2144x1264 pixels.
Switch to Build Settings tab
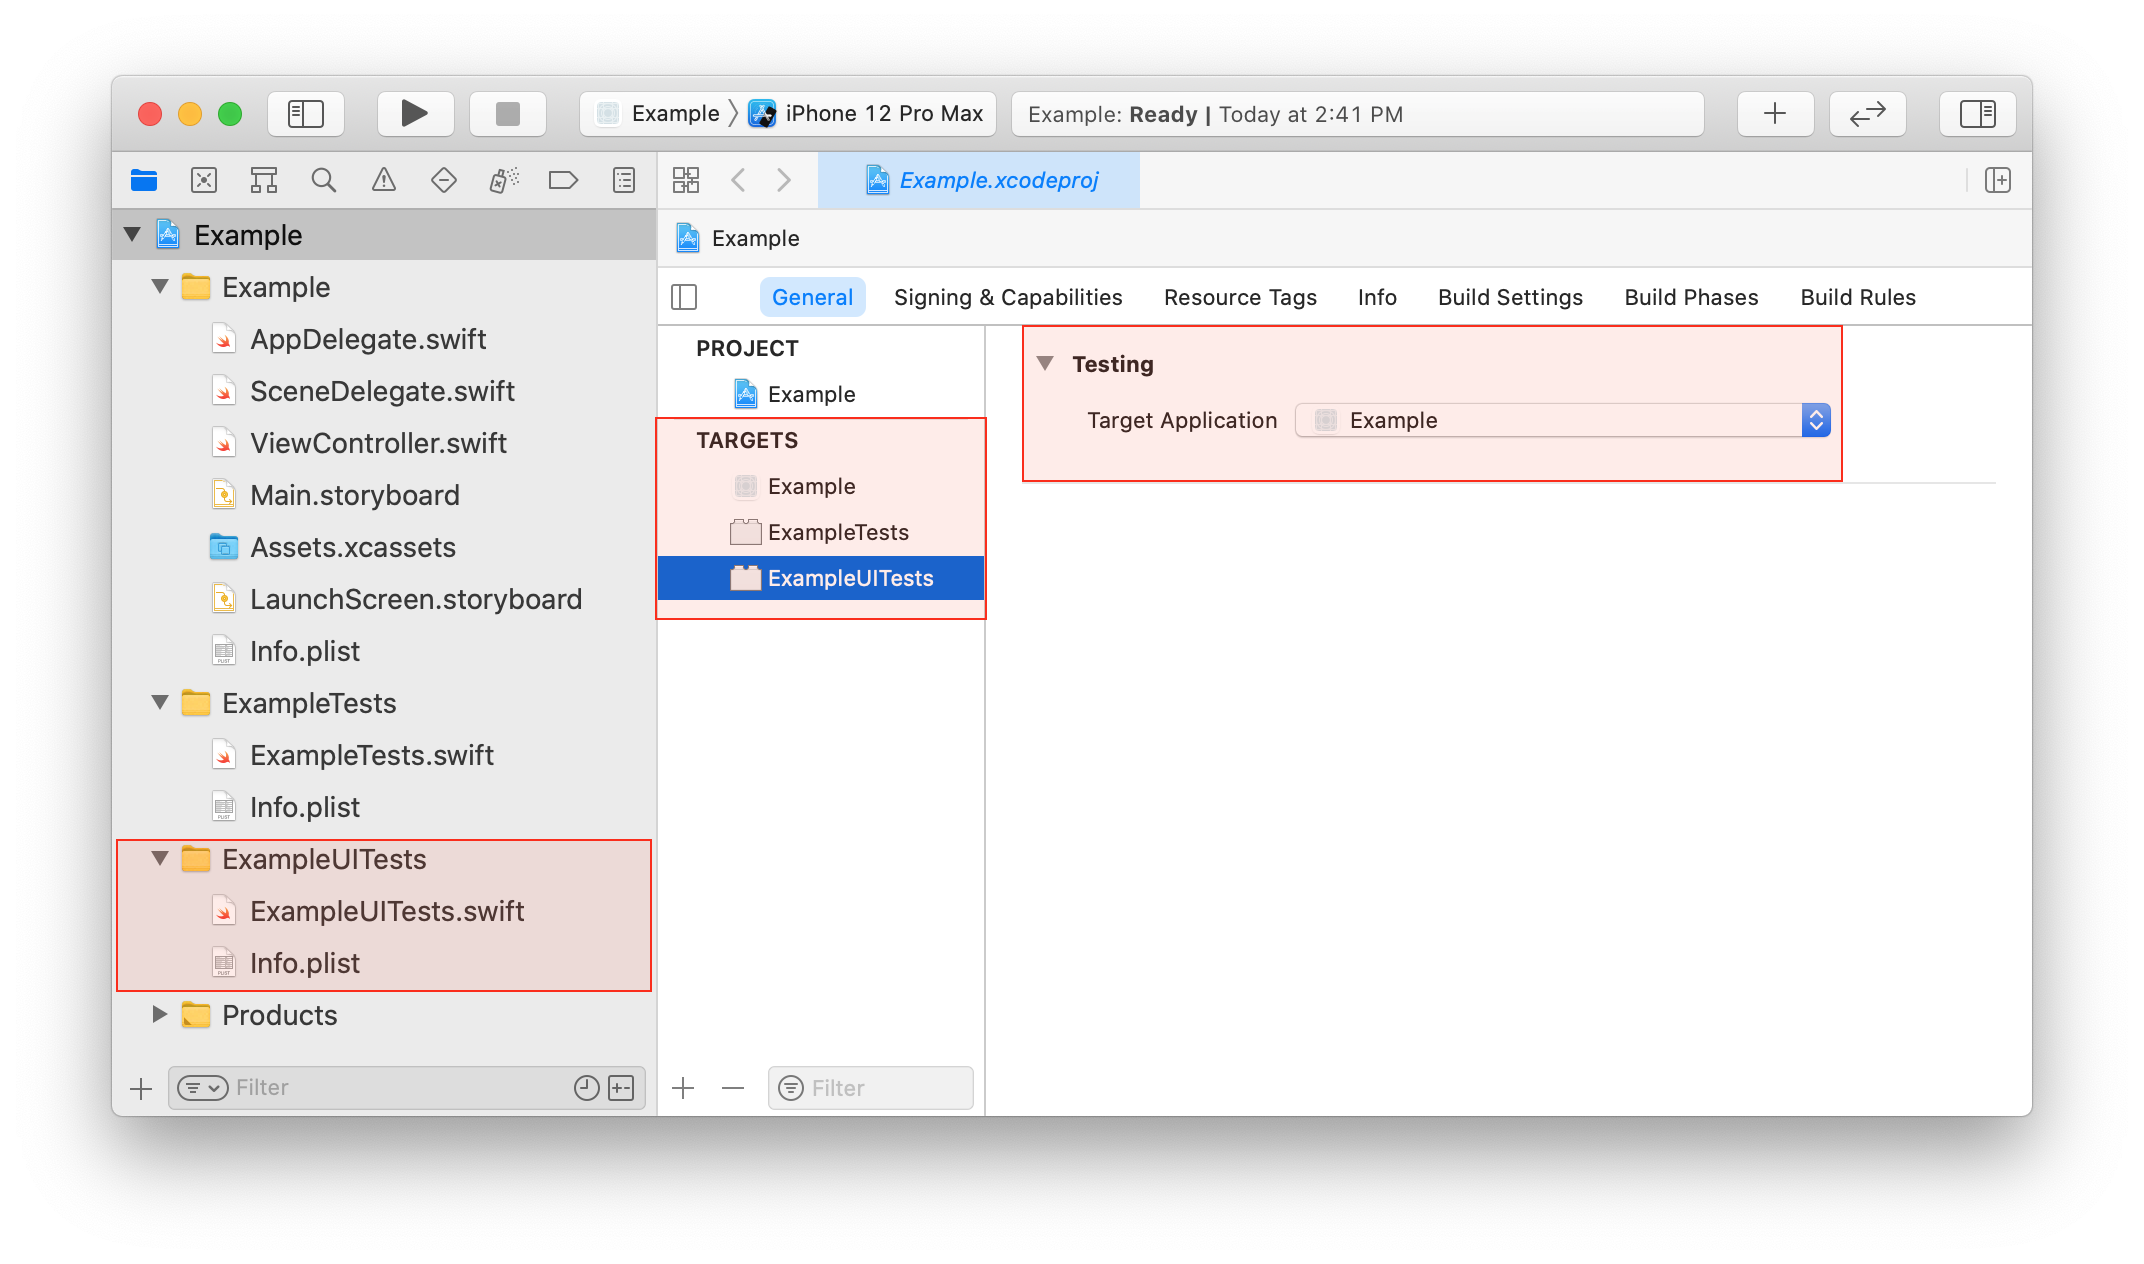click(1510, 297)
